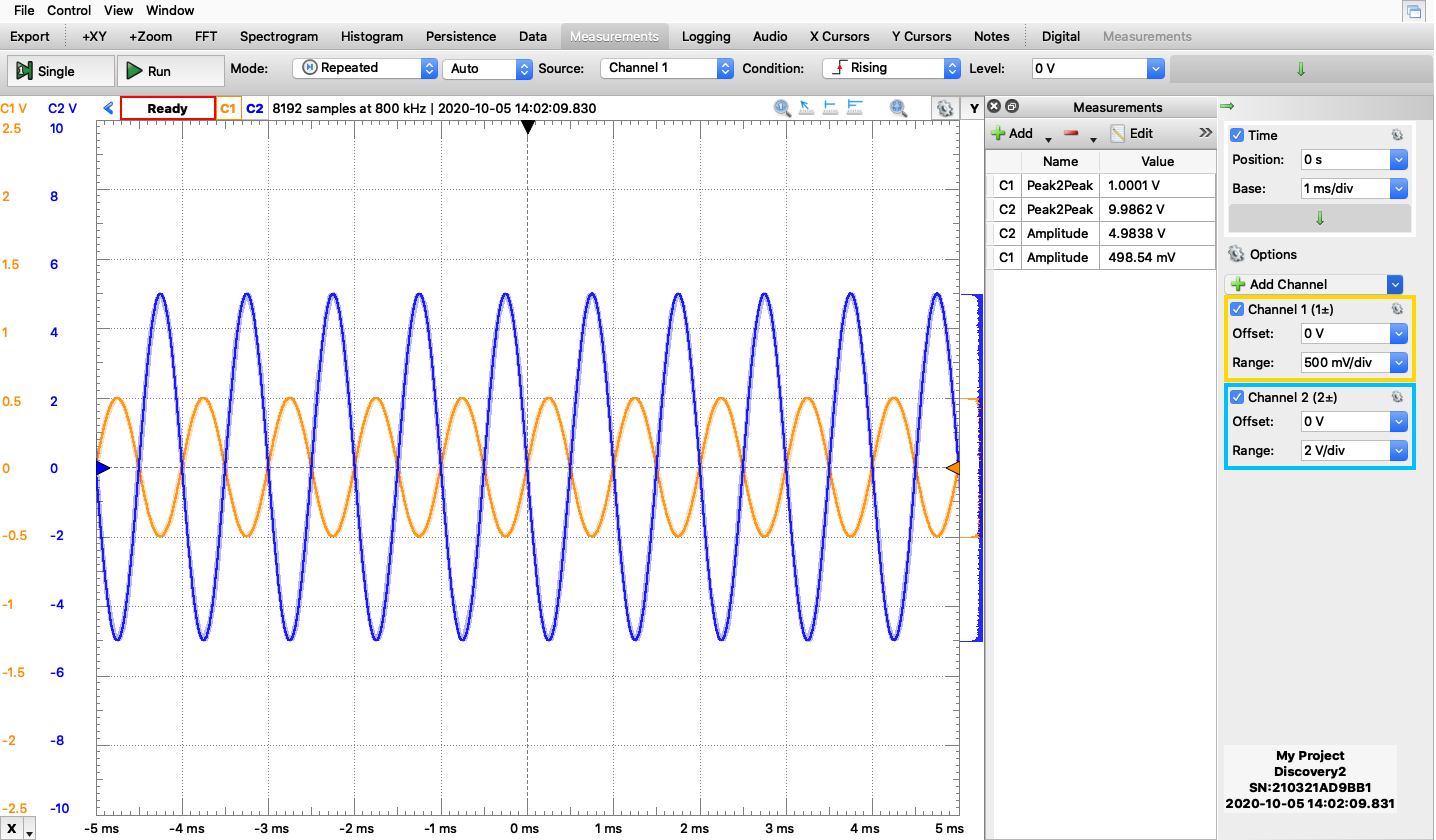
Task: Click Edit in Measurements panel
Action: (x=1131, y=133)
